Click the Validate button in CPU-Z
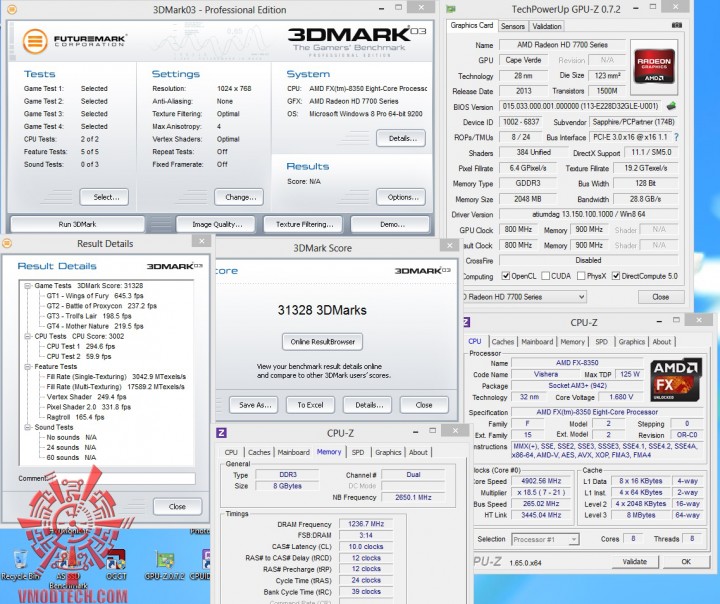This screenshot has width=720, height=604. [x=635, y=562]
